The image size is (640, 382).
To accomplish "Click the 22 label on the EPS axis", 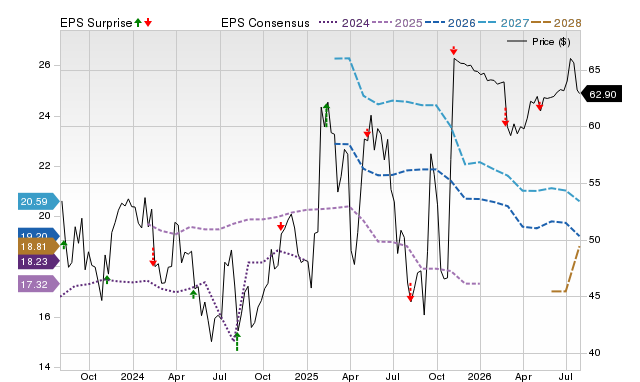I will (x=44, y=166).
